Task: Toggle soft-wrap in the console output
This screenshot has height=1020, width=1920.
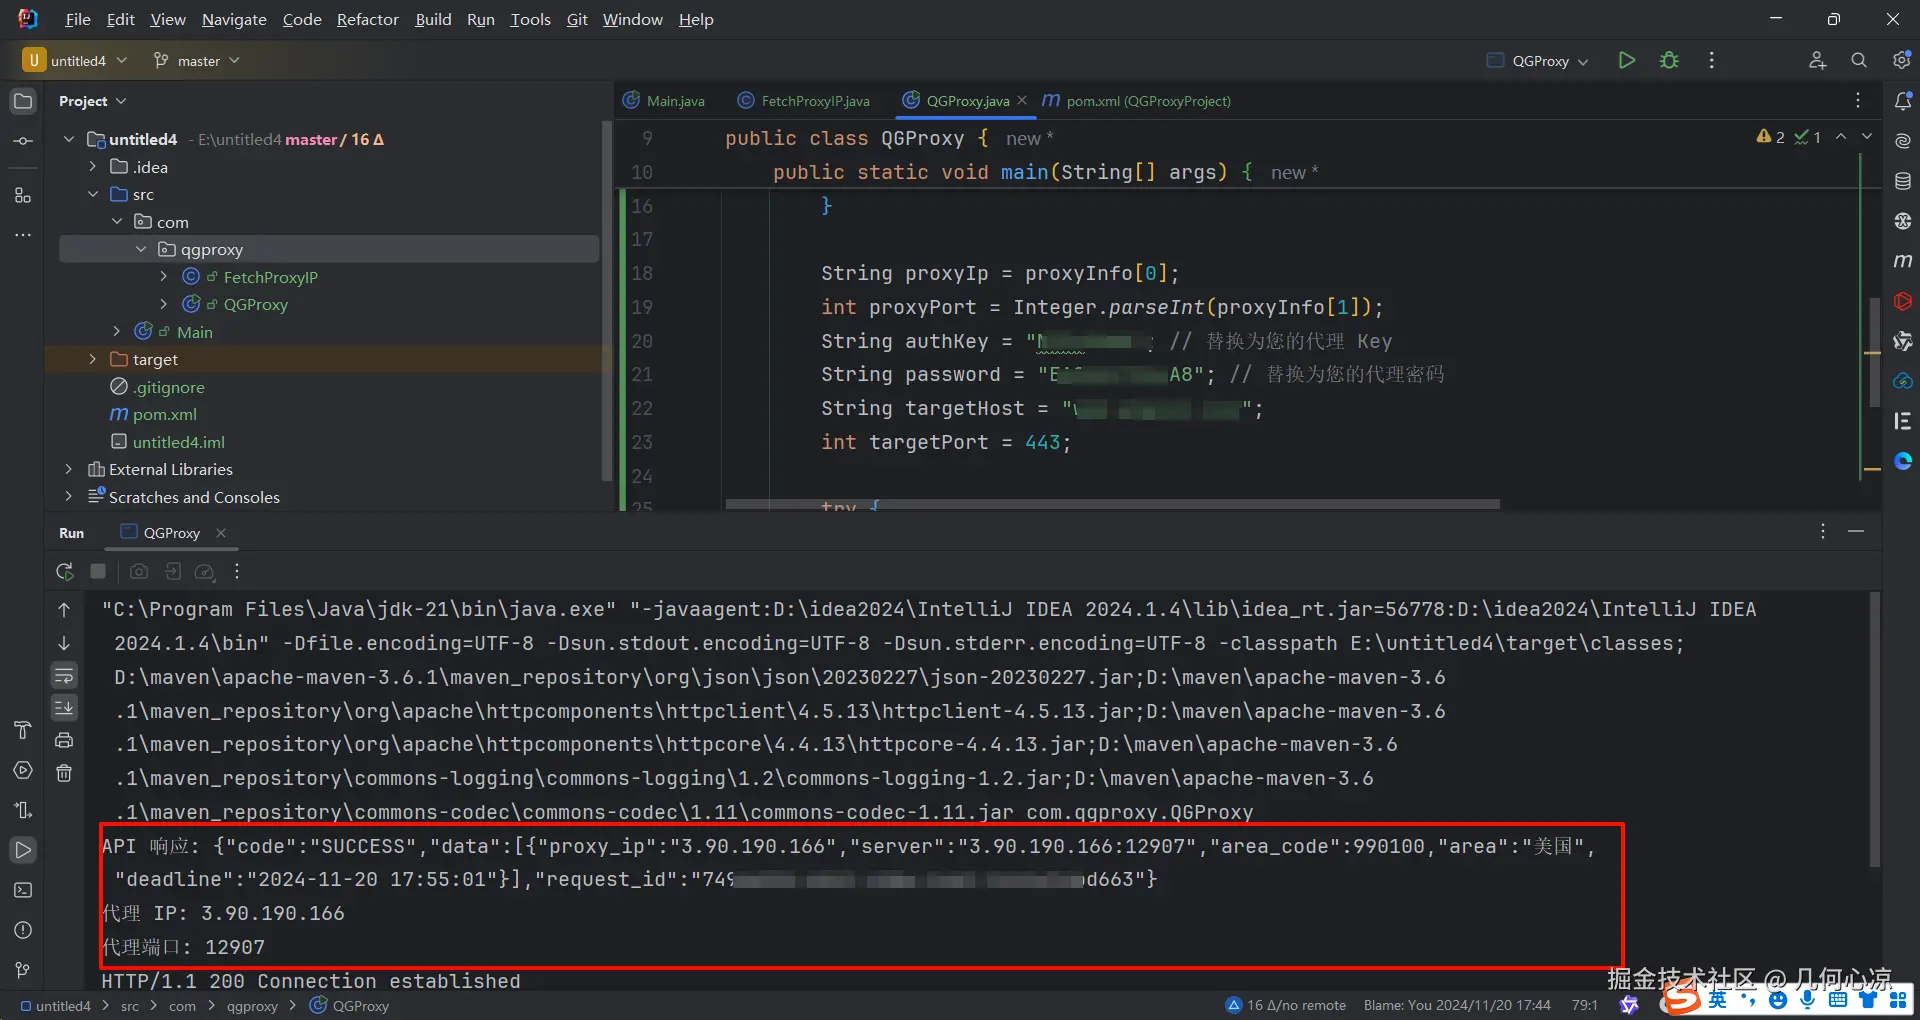Action: pos(64,675)
